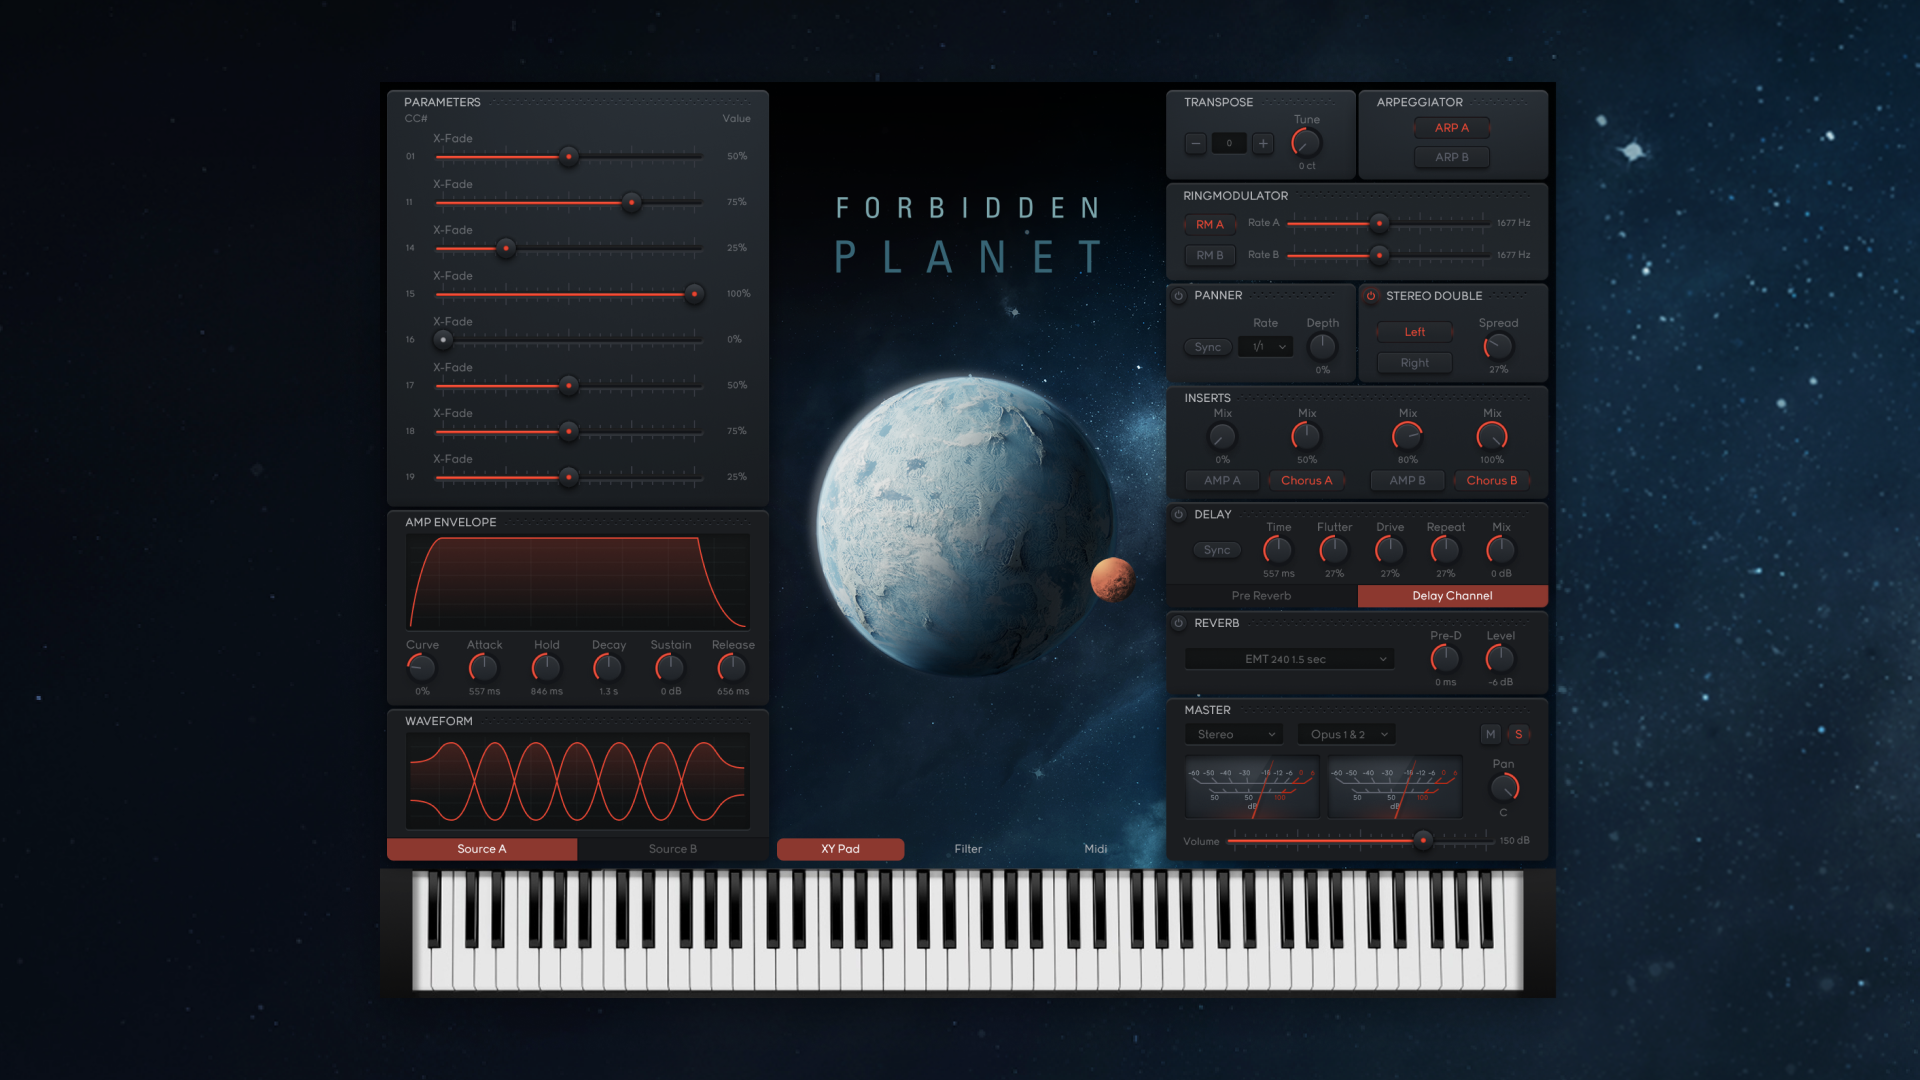Click the Tune knob in Transpose section
Image resolution: width=1920 pixels, height=1080 pixels.
click(1304, 142)
